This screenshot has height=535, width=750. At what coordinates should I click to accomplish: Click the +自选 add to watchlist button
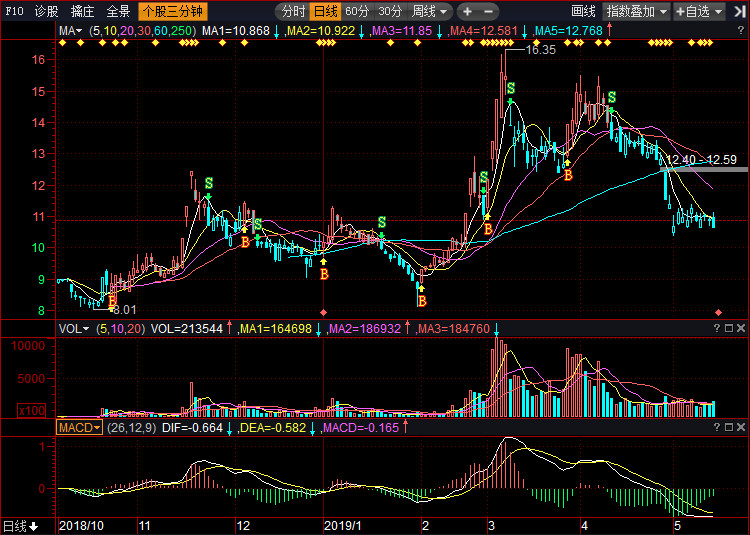(x=697, y=12)
